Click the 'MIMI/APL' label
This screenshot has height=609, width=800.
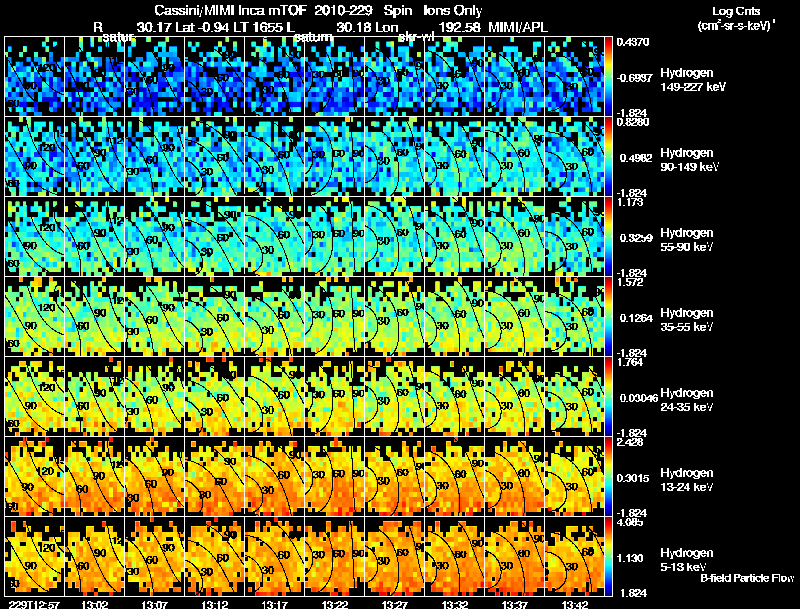click(x=518, y=28)
